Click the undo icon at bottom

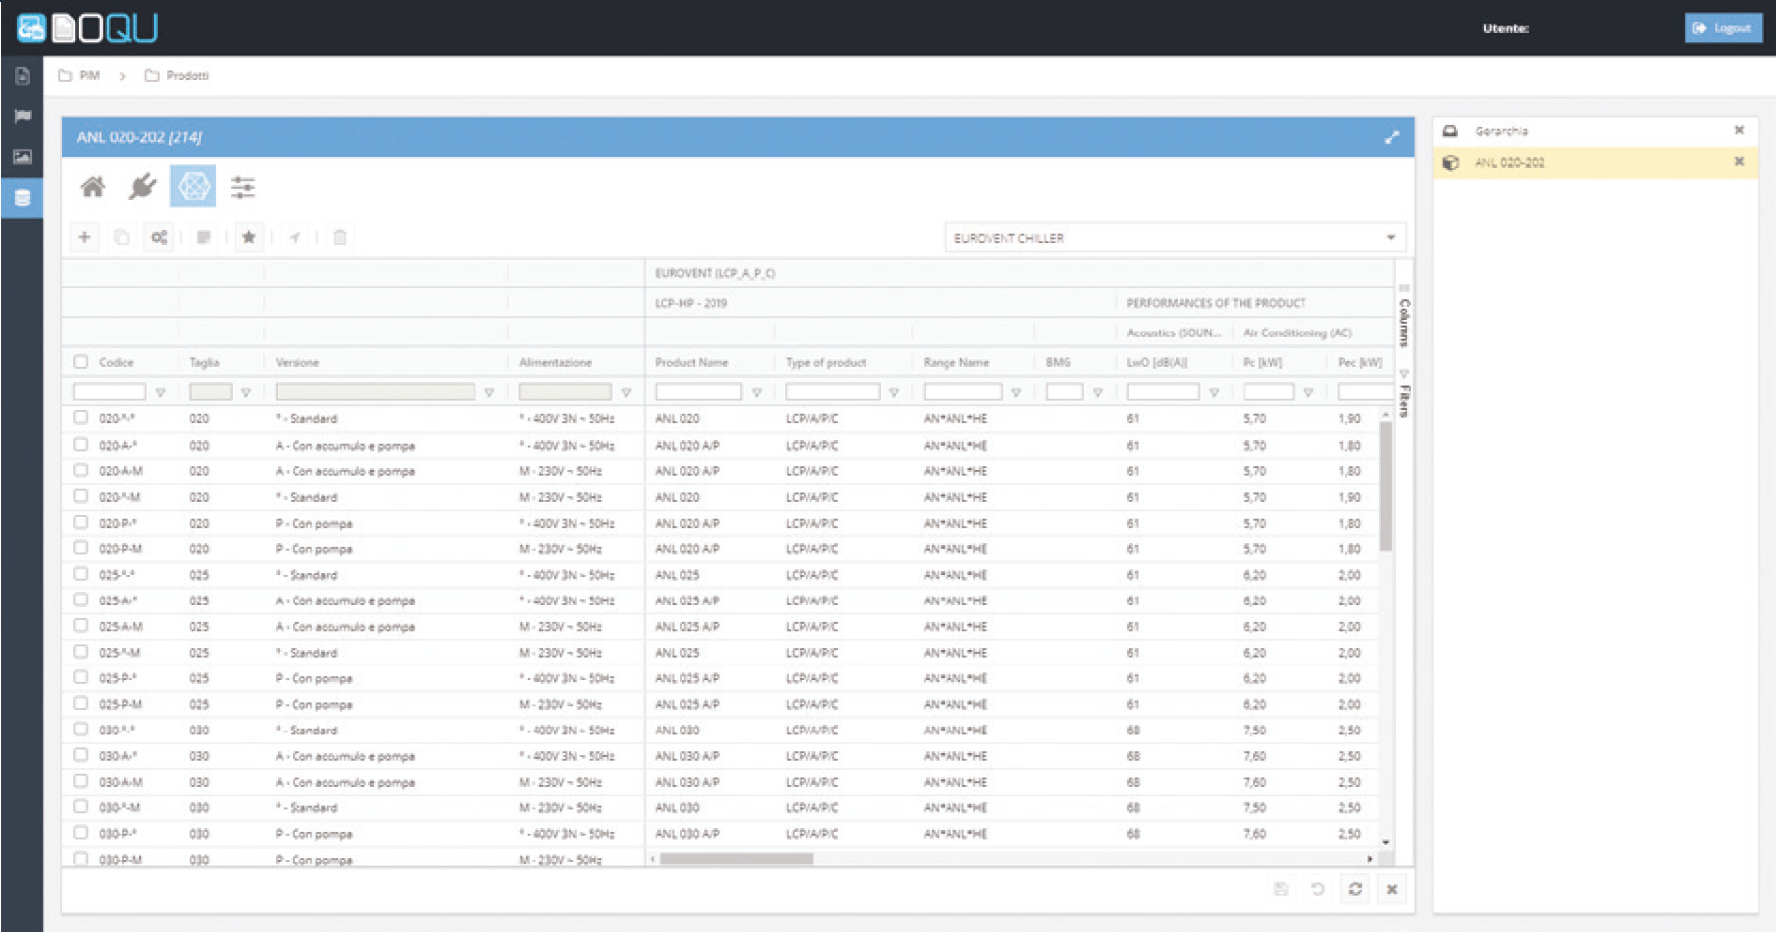[x=1318, y=889]
